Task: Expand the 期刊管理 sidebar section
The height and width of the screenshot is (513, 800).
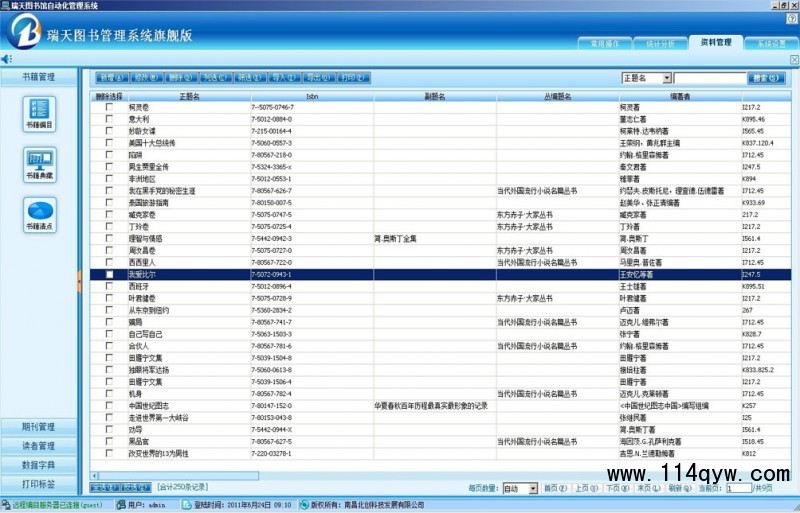Action: tap(39, 427)
